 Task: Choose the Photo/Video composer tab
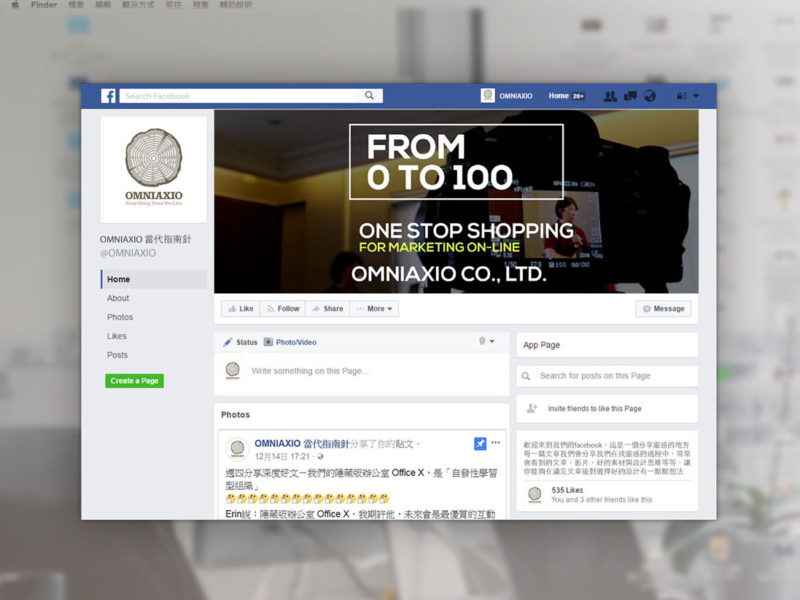[290, 342]
